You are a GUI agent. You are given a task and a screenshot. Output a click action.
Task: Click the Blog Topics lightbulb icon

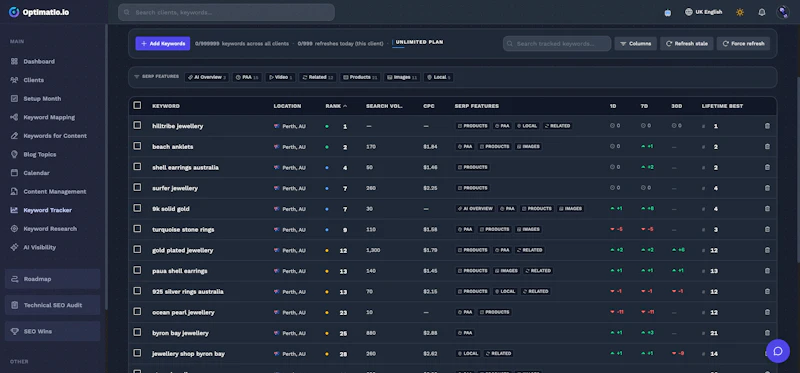pyautogui.click(x=14, y=154)
